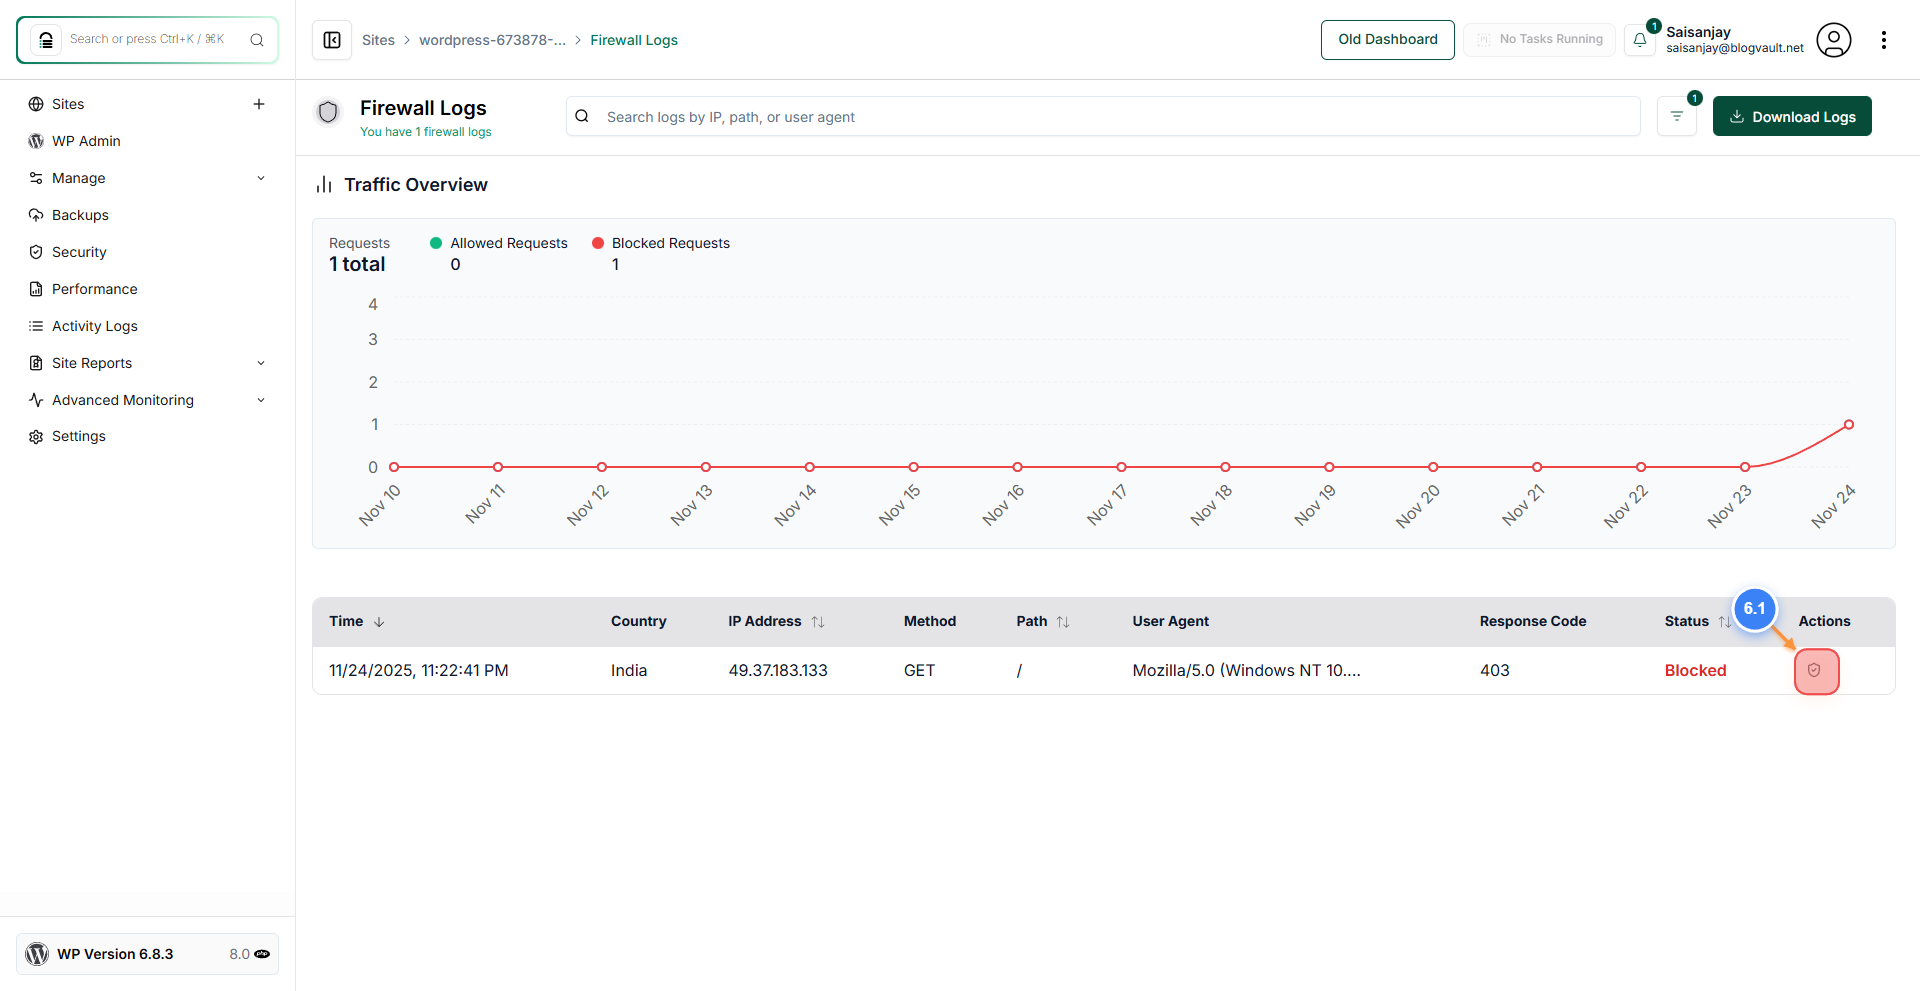Click the Download Logs button
Viewport: 1920px width, 991px height.
pyautogui.click(x=1791, y=116)
